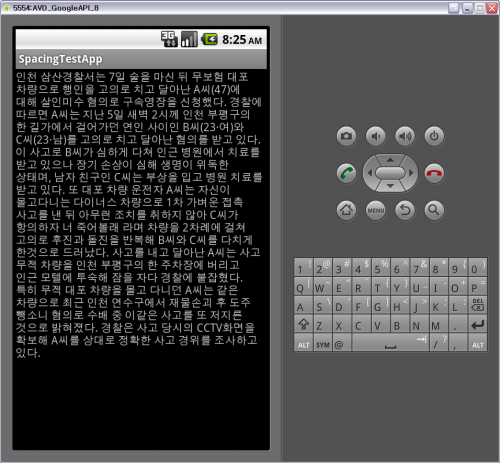Click the emulator power button

pos(434,136)
